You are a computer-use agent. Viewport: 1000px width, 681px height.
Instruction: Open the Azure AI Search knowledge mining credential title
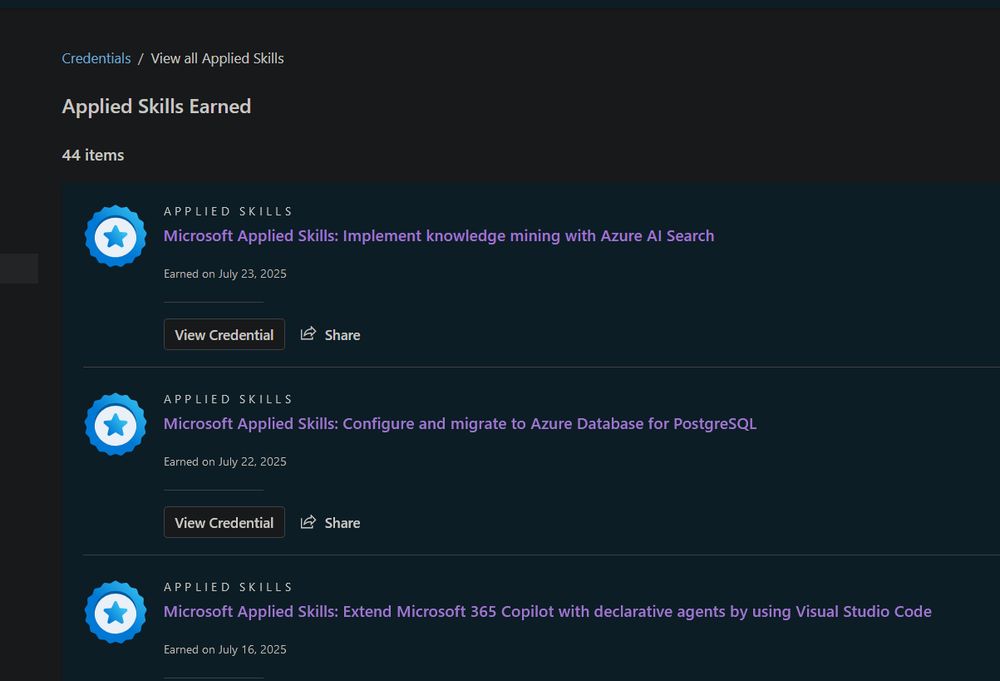click(439, 236)
